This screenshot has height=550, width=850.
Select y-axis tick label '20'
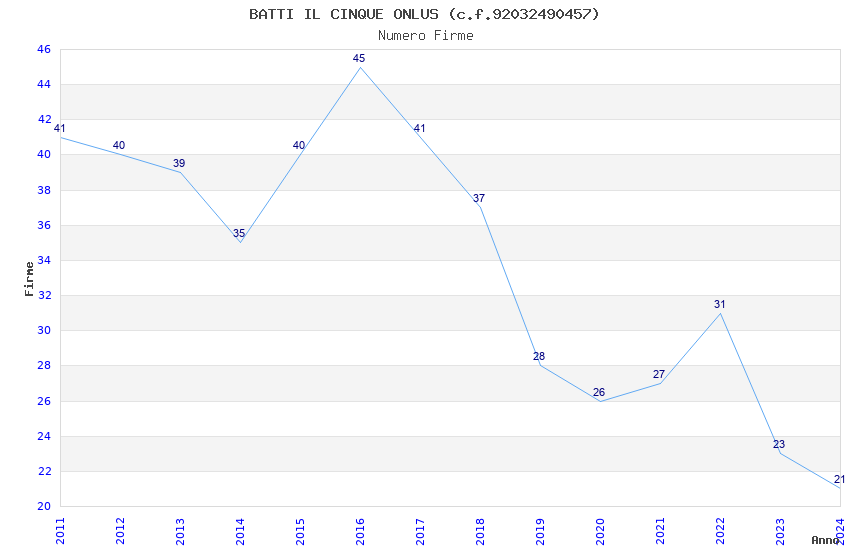click(x=44, y=506)
